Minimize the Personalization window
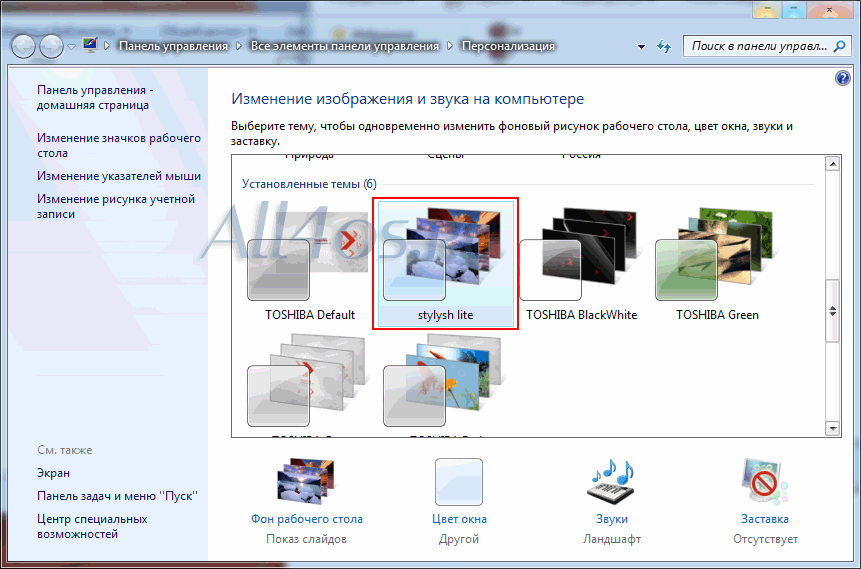Image resolution: width=861 pixels, height=569 pixels. click(x=766, y=9)
